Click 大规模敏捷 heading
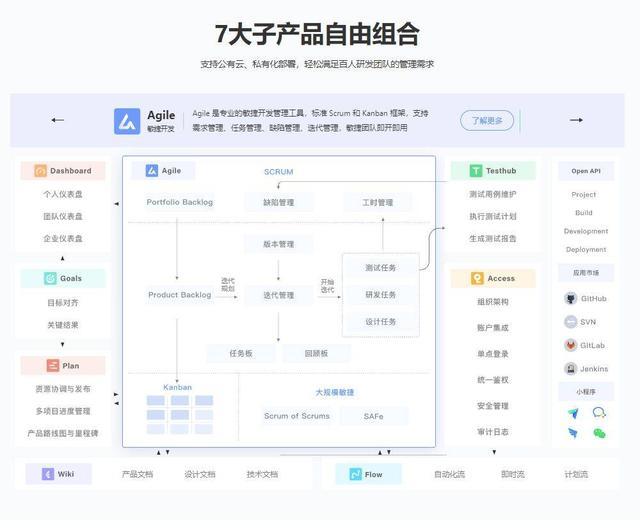The width and height of the screenshot is (640, 529). coord(335,392)
